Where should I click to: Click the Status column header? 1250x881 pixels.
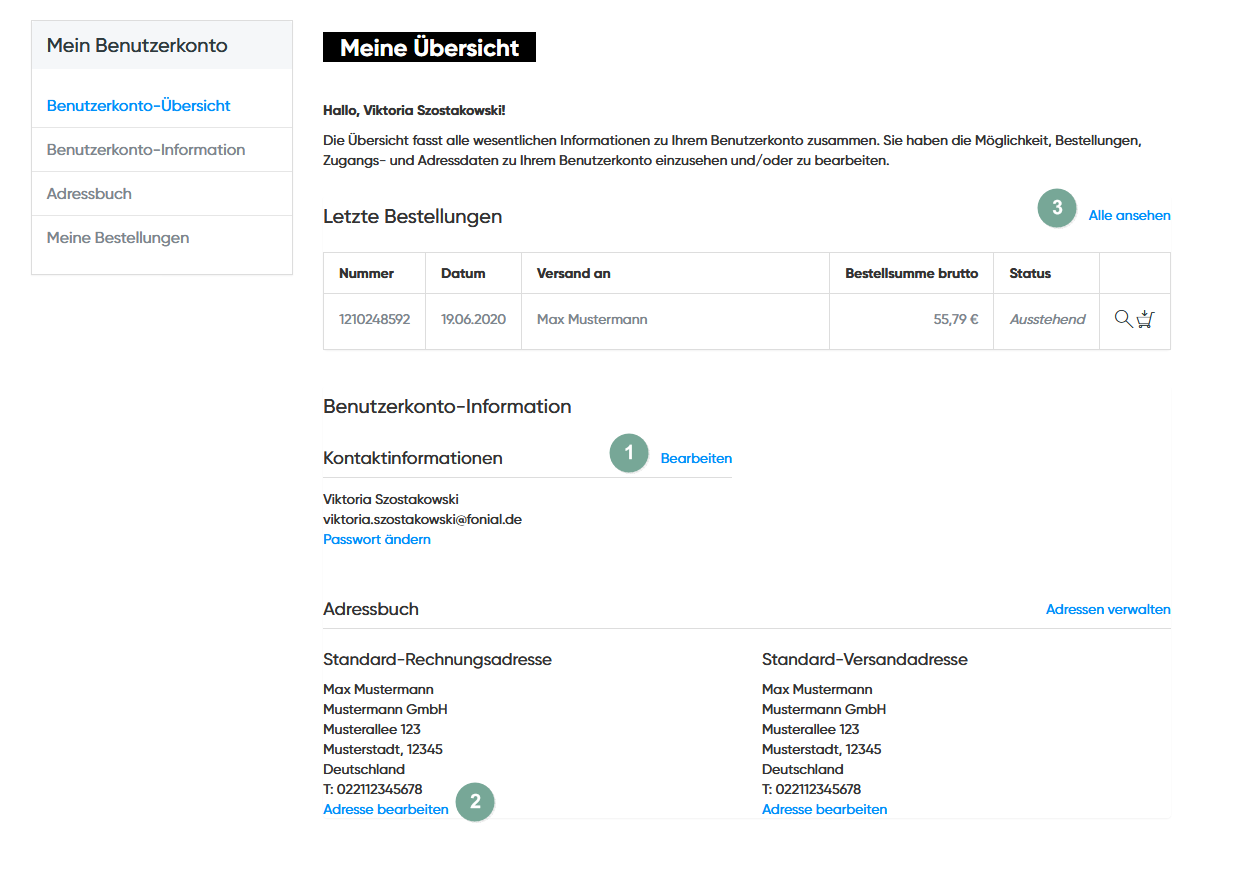point(1030,273)
